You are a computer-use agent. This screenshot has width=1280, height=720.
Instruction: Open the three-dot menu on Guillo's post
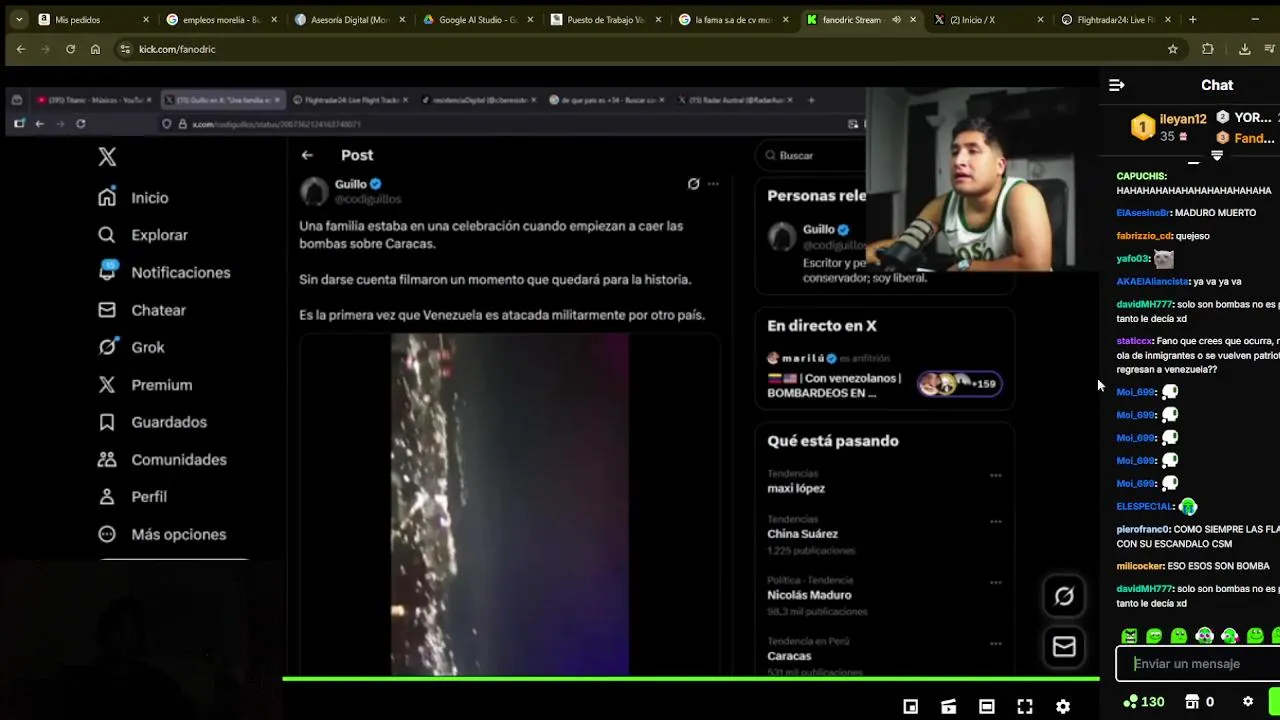713,184
